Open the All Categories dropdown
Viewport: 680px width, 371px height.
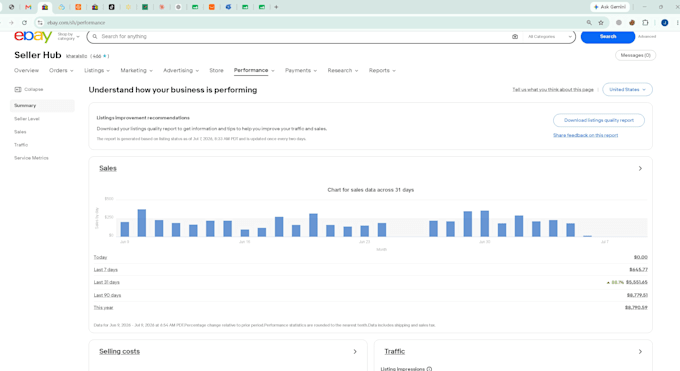(549, 36)
